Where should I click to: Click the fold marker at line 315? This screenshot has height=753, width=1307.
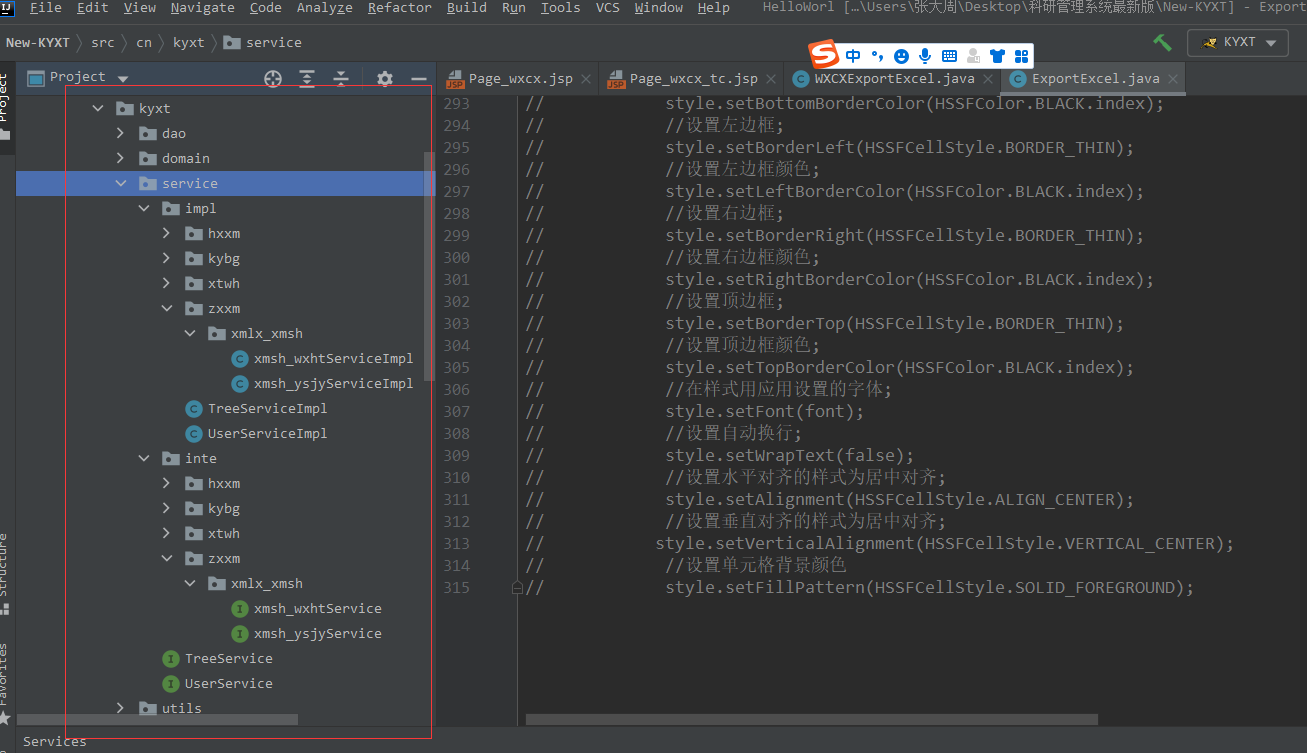517,588
